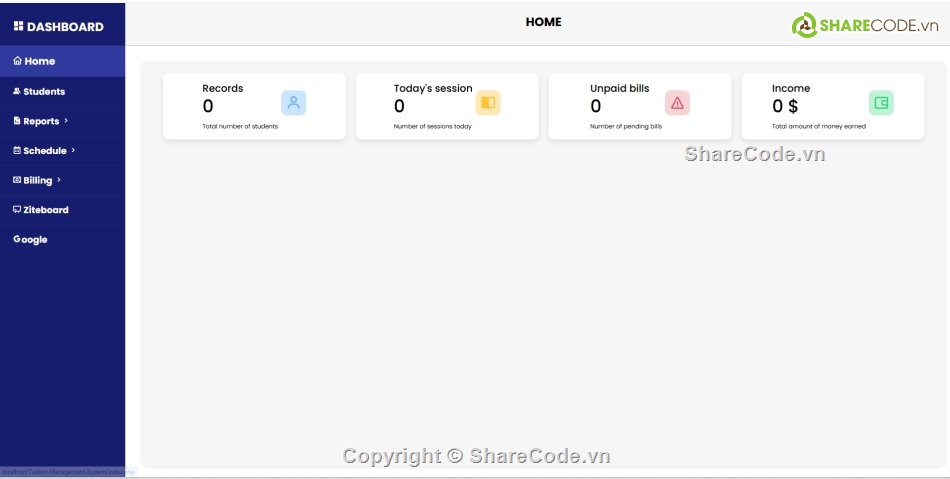The image size is (950, 479).
Task: Click the green Income wallet icon
Action: [881, 102]
